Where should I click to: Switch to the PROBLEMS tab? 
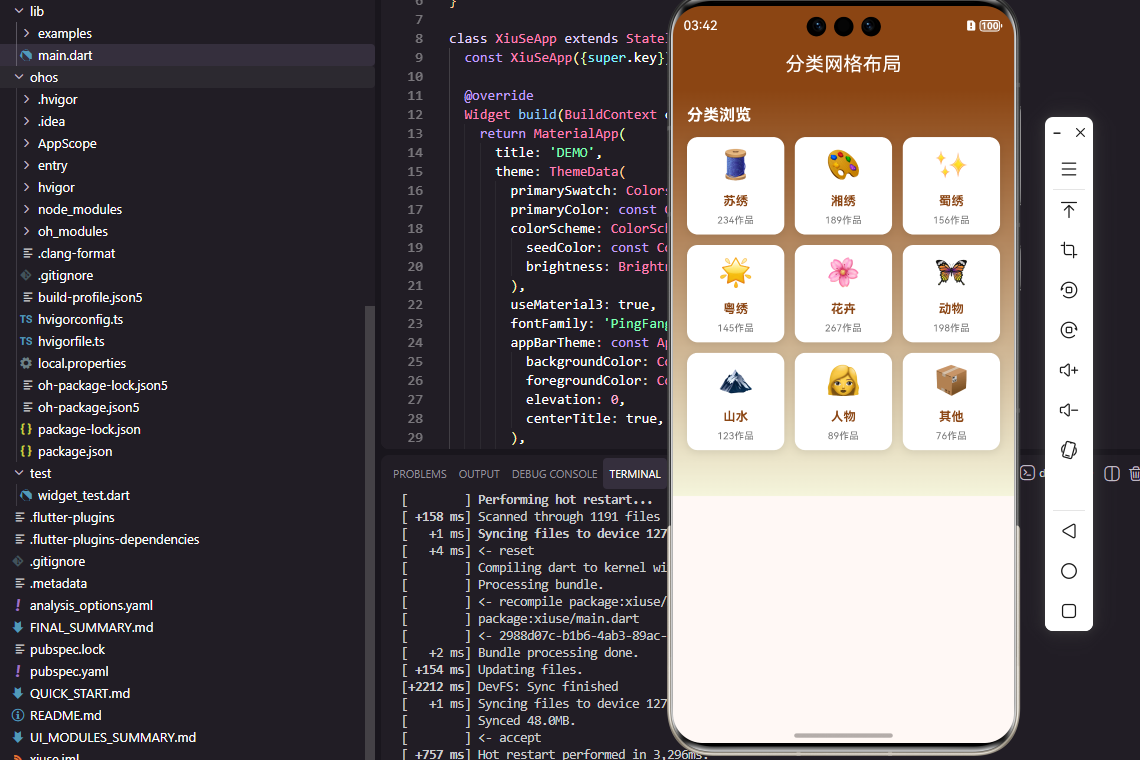coord(419,473)
